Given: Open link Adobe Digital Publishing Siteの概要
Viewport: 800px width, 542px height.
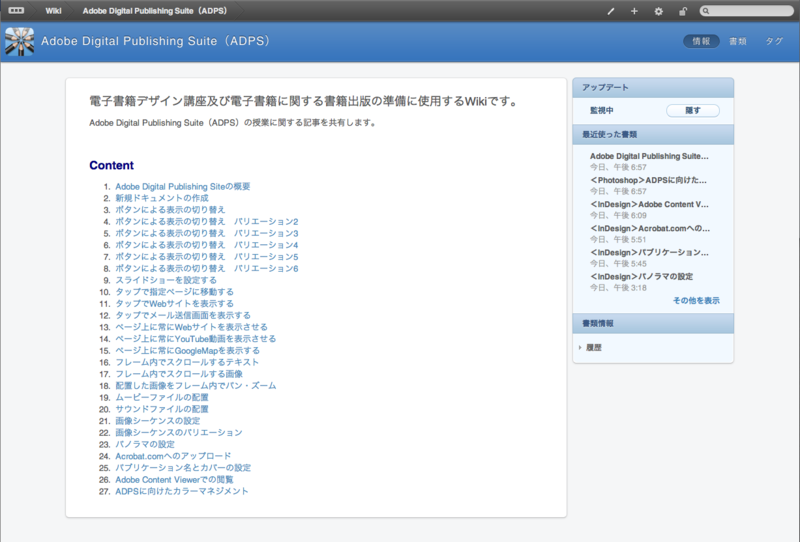Looking at the screenshot, I should (x=183, y=187).
